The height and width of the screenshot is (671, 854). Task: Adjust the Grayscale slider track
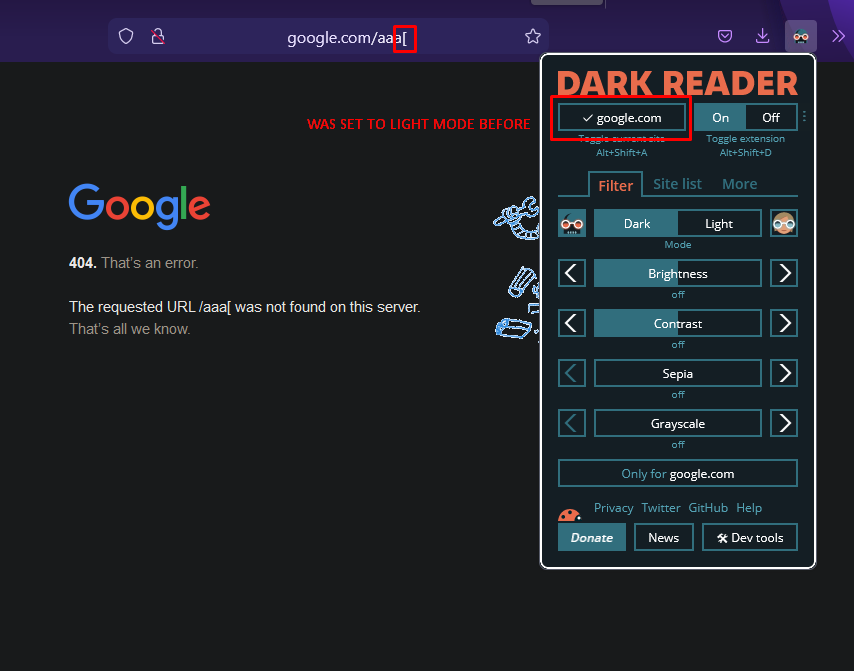click(x=678, y=424)
